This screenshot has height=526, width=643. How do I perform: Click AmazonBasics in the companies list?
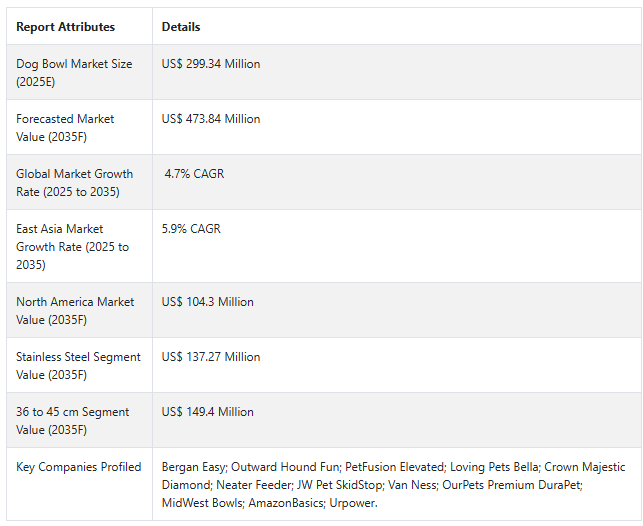click(283, 503)
